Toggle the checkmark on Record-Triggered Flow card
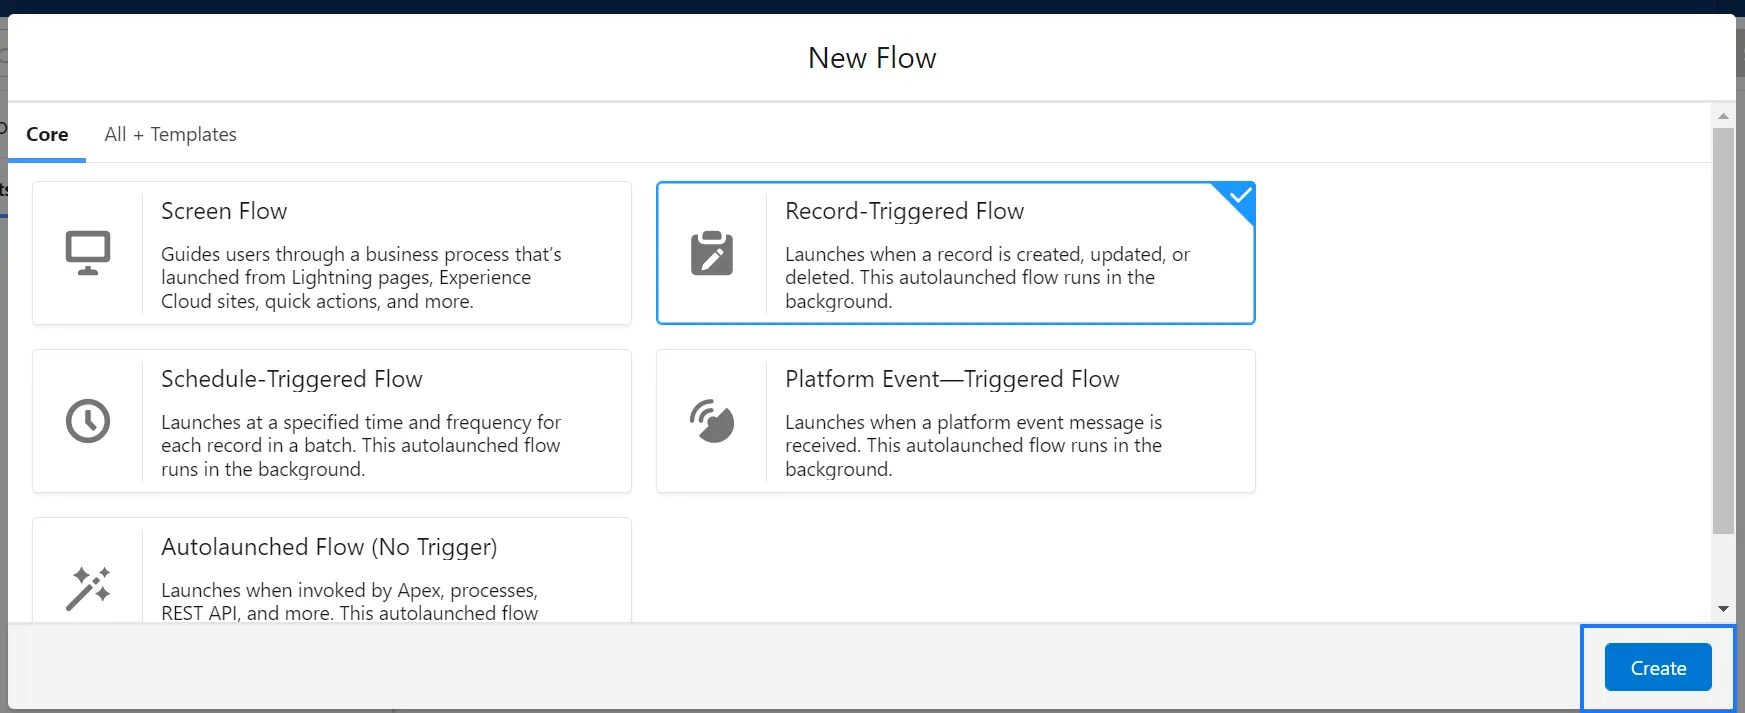Screen dimensions: 1745x713 point(1240,195)
